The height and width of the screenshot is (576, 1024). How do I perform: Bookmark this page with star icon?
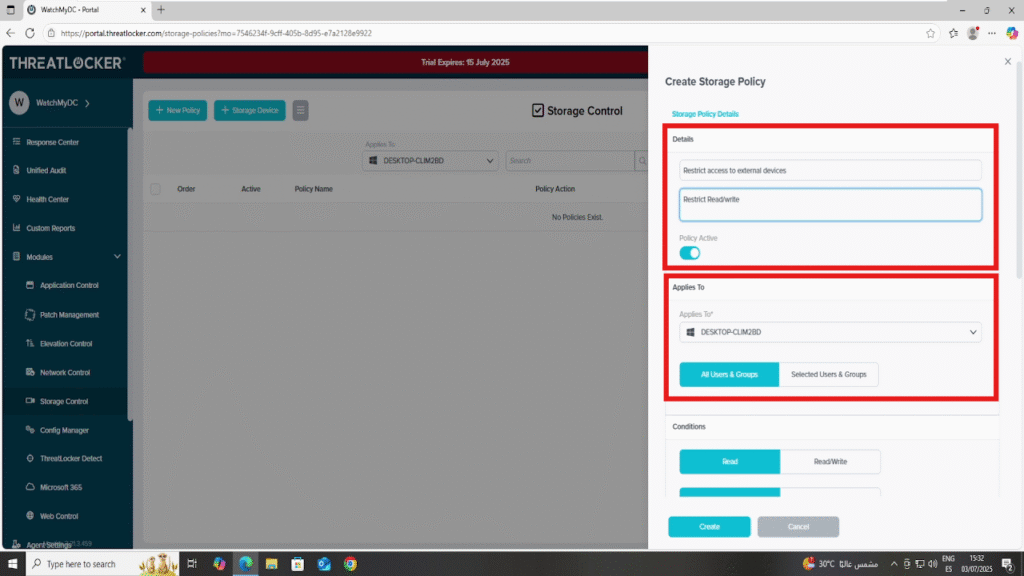tap(931, 33)
